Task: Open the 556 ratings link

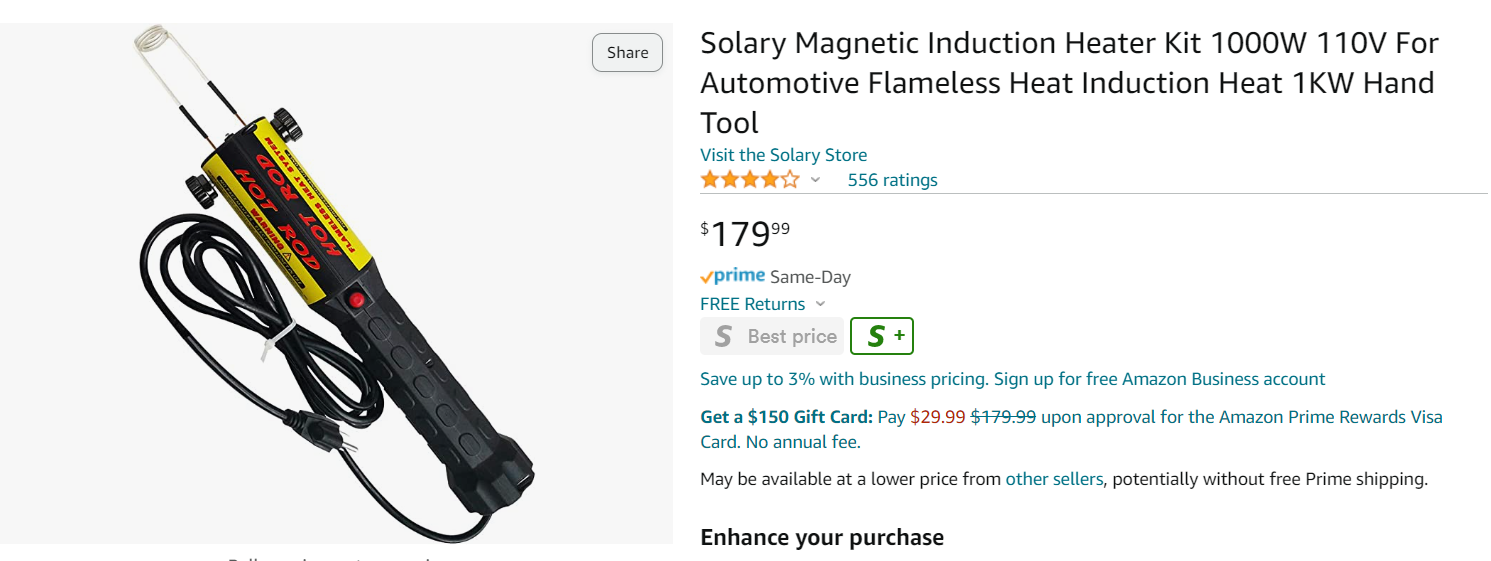Action: 892,180
